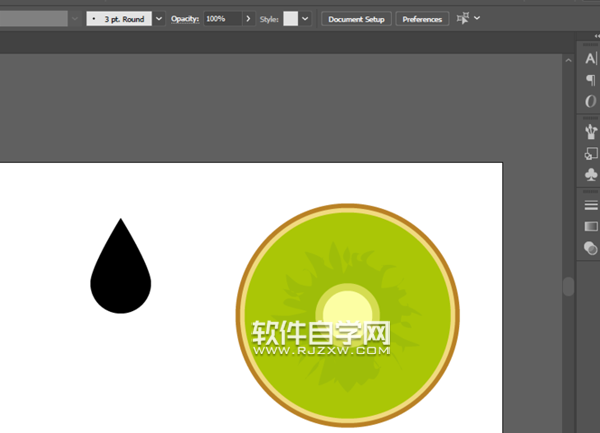
Task: Click the align to selection icon
Action: click(x=463, y=18)
